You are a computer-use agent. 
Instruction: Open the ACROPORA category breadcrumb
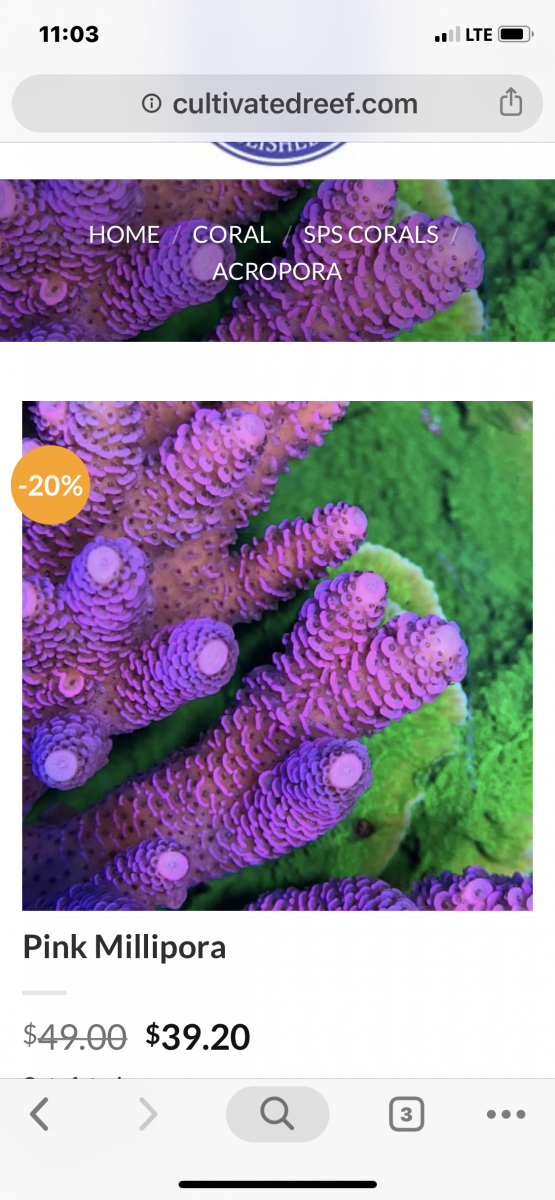pos(277,271)
